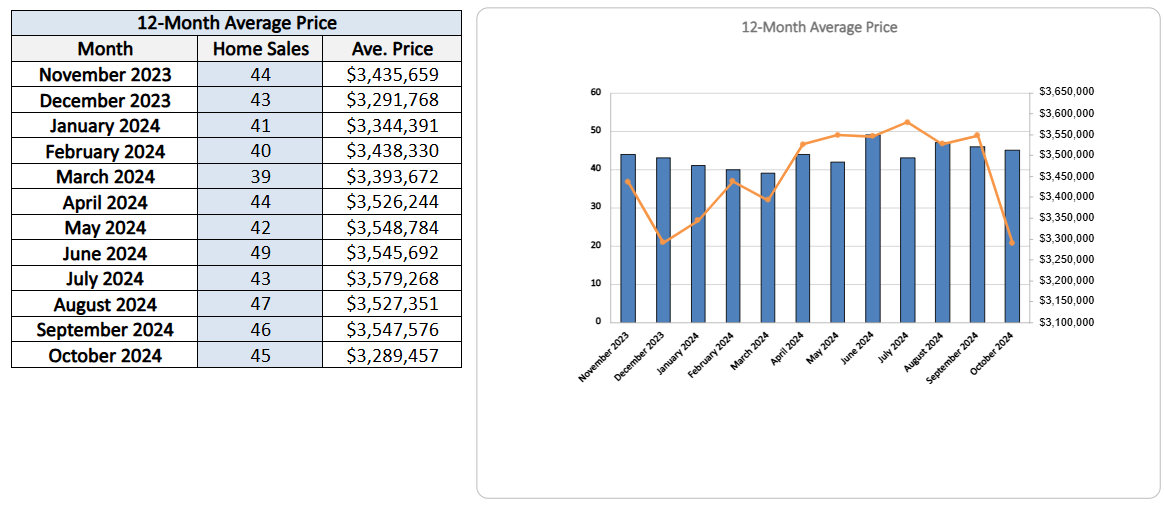Click the $3,527,351 price cell
The image size is (1164, 508).
coord(392,305)
